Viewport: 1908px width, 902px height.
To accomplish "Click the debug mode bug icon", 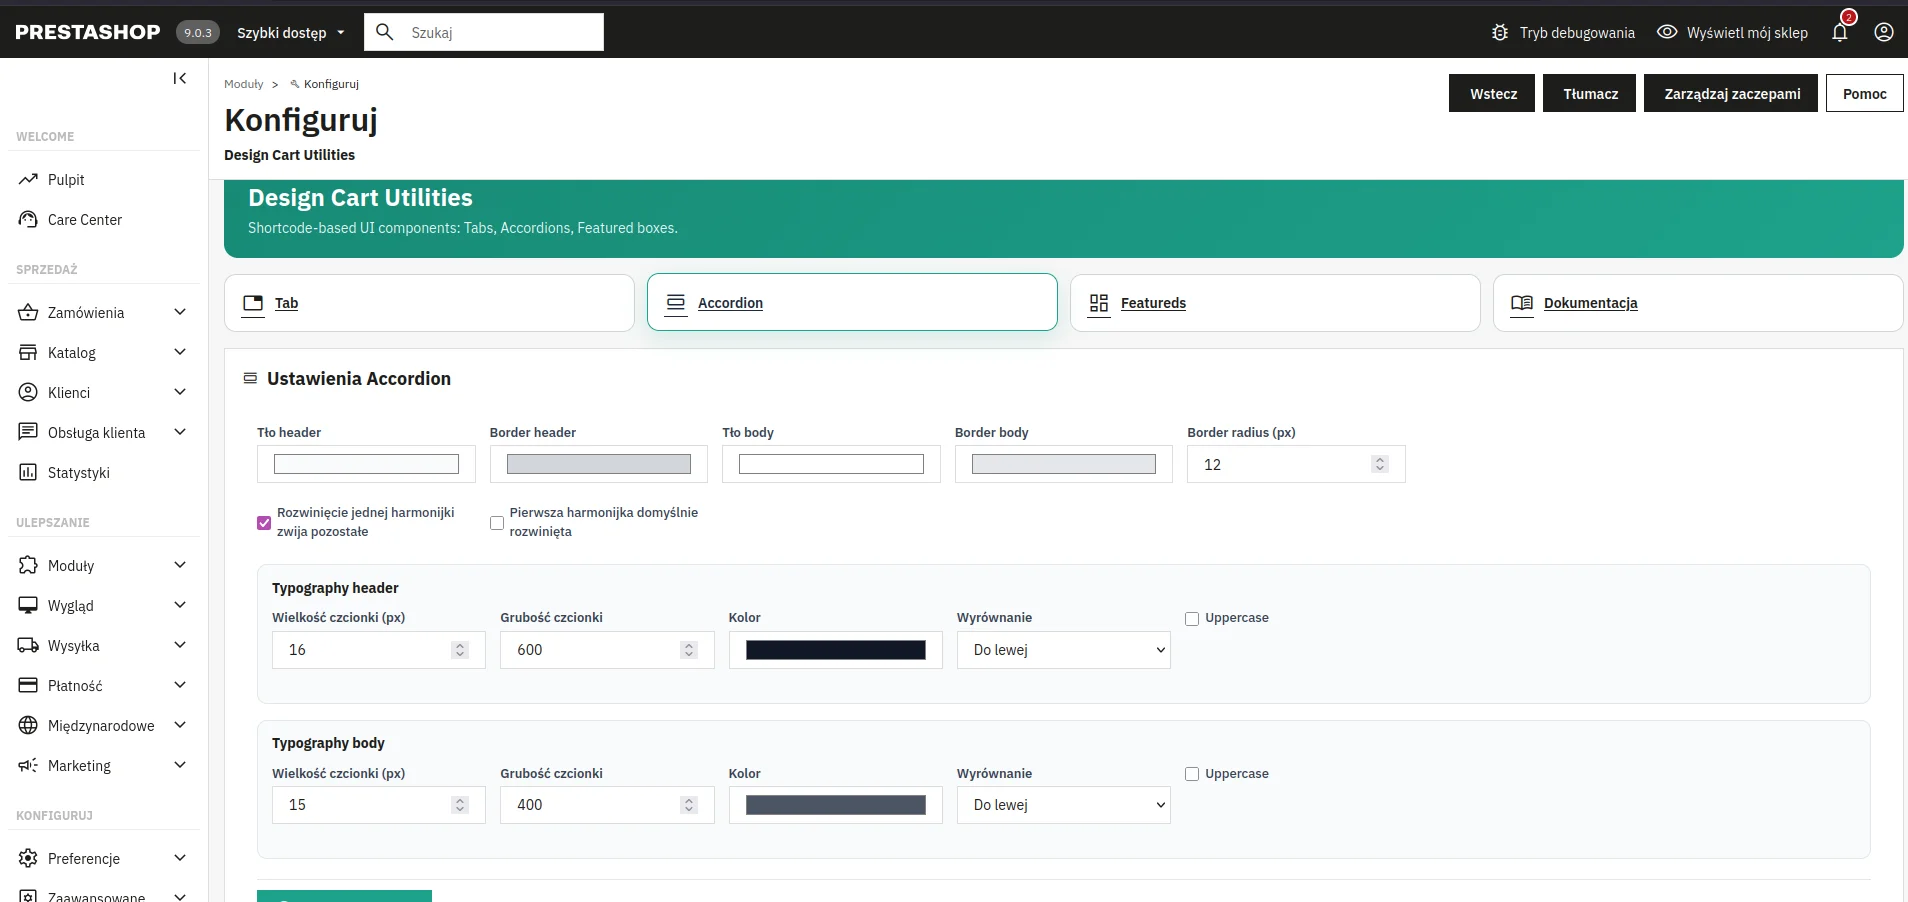I will pyautogui.click(x=1500, y=32).
